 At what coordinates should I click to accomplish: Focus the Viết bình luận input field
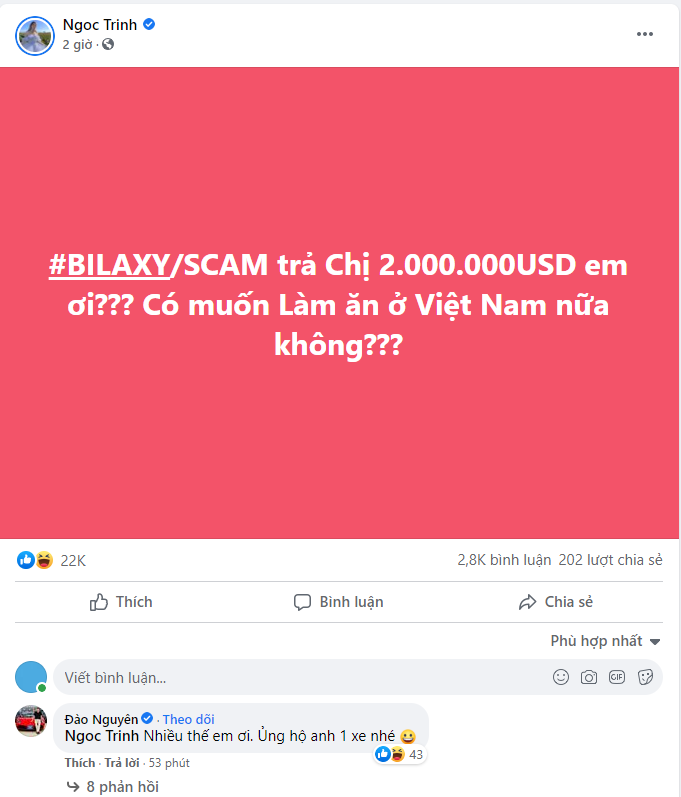point(300,678)
